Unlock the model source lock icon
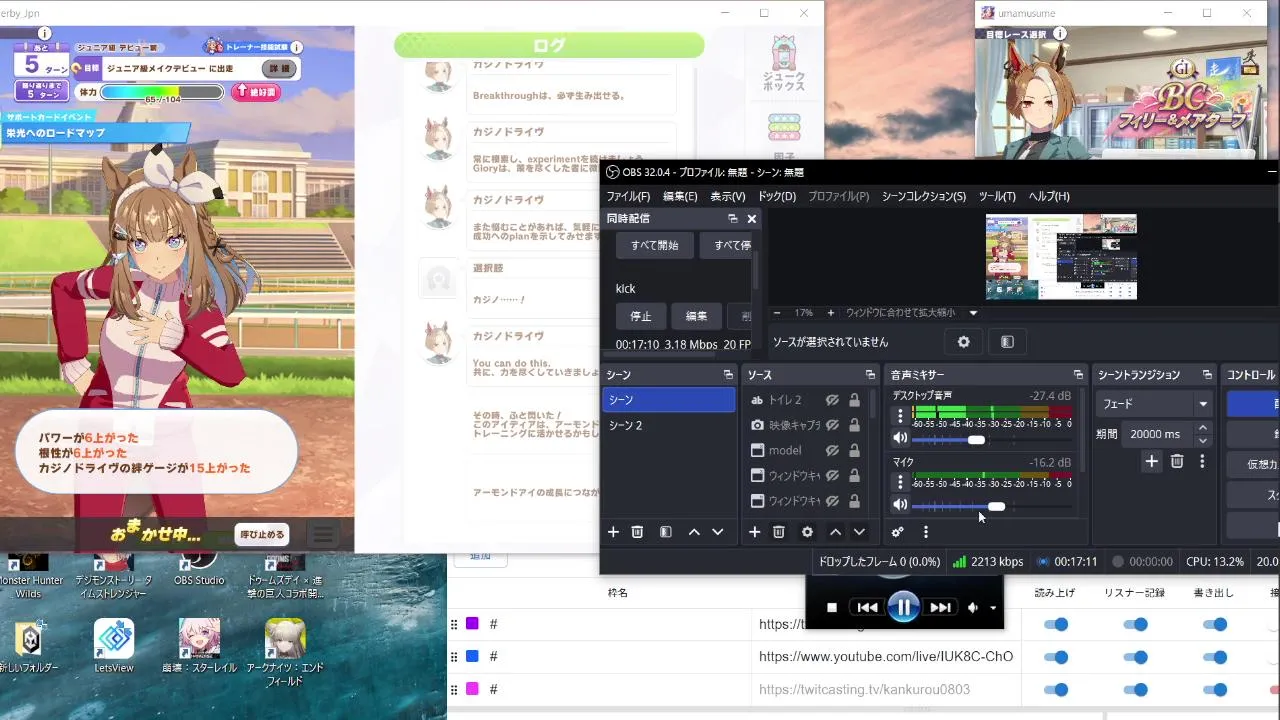The image size is (1280, 720). pyautogui.click(x=854, y=450)
